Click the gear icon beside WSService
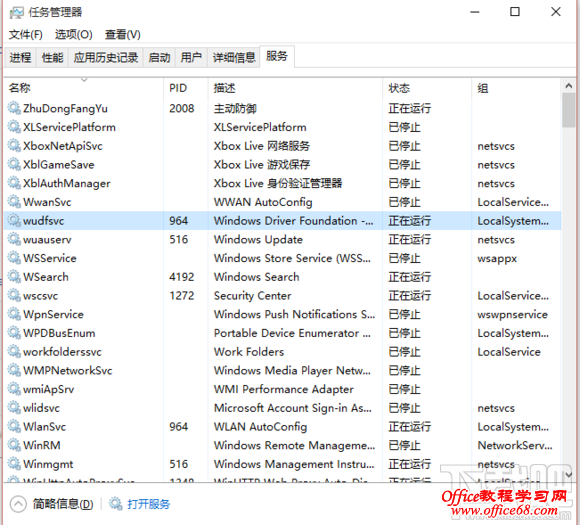The height and width of the screenshot is (525, 580). pyautogui.click(x=14, y=258)
